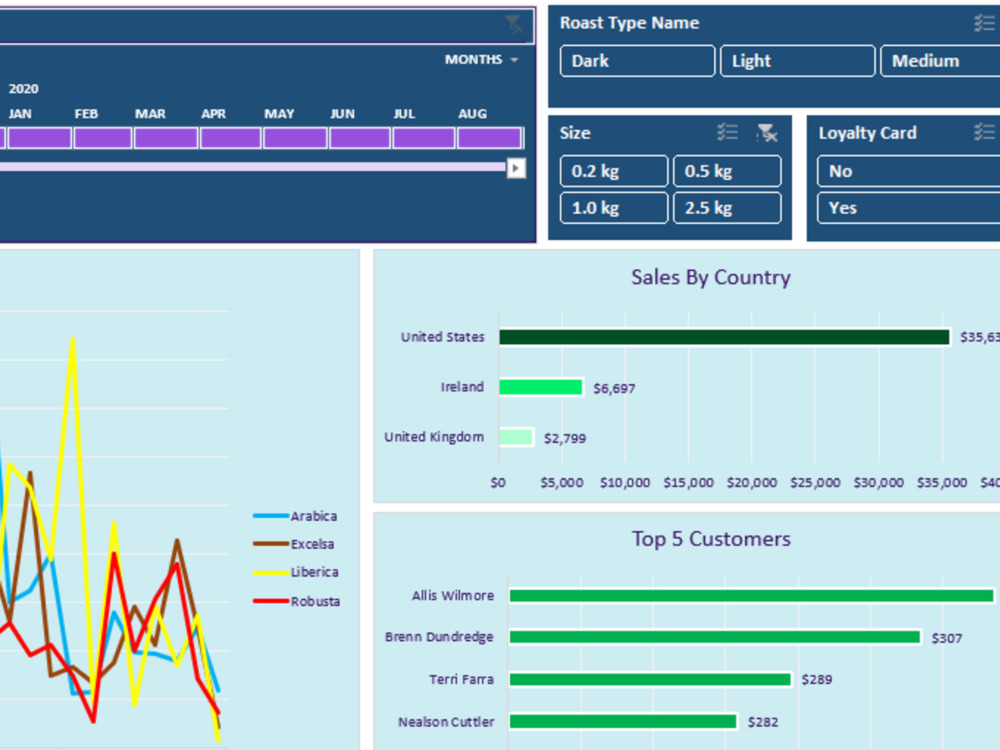Click the Arabica legend entry

(295, 516)
